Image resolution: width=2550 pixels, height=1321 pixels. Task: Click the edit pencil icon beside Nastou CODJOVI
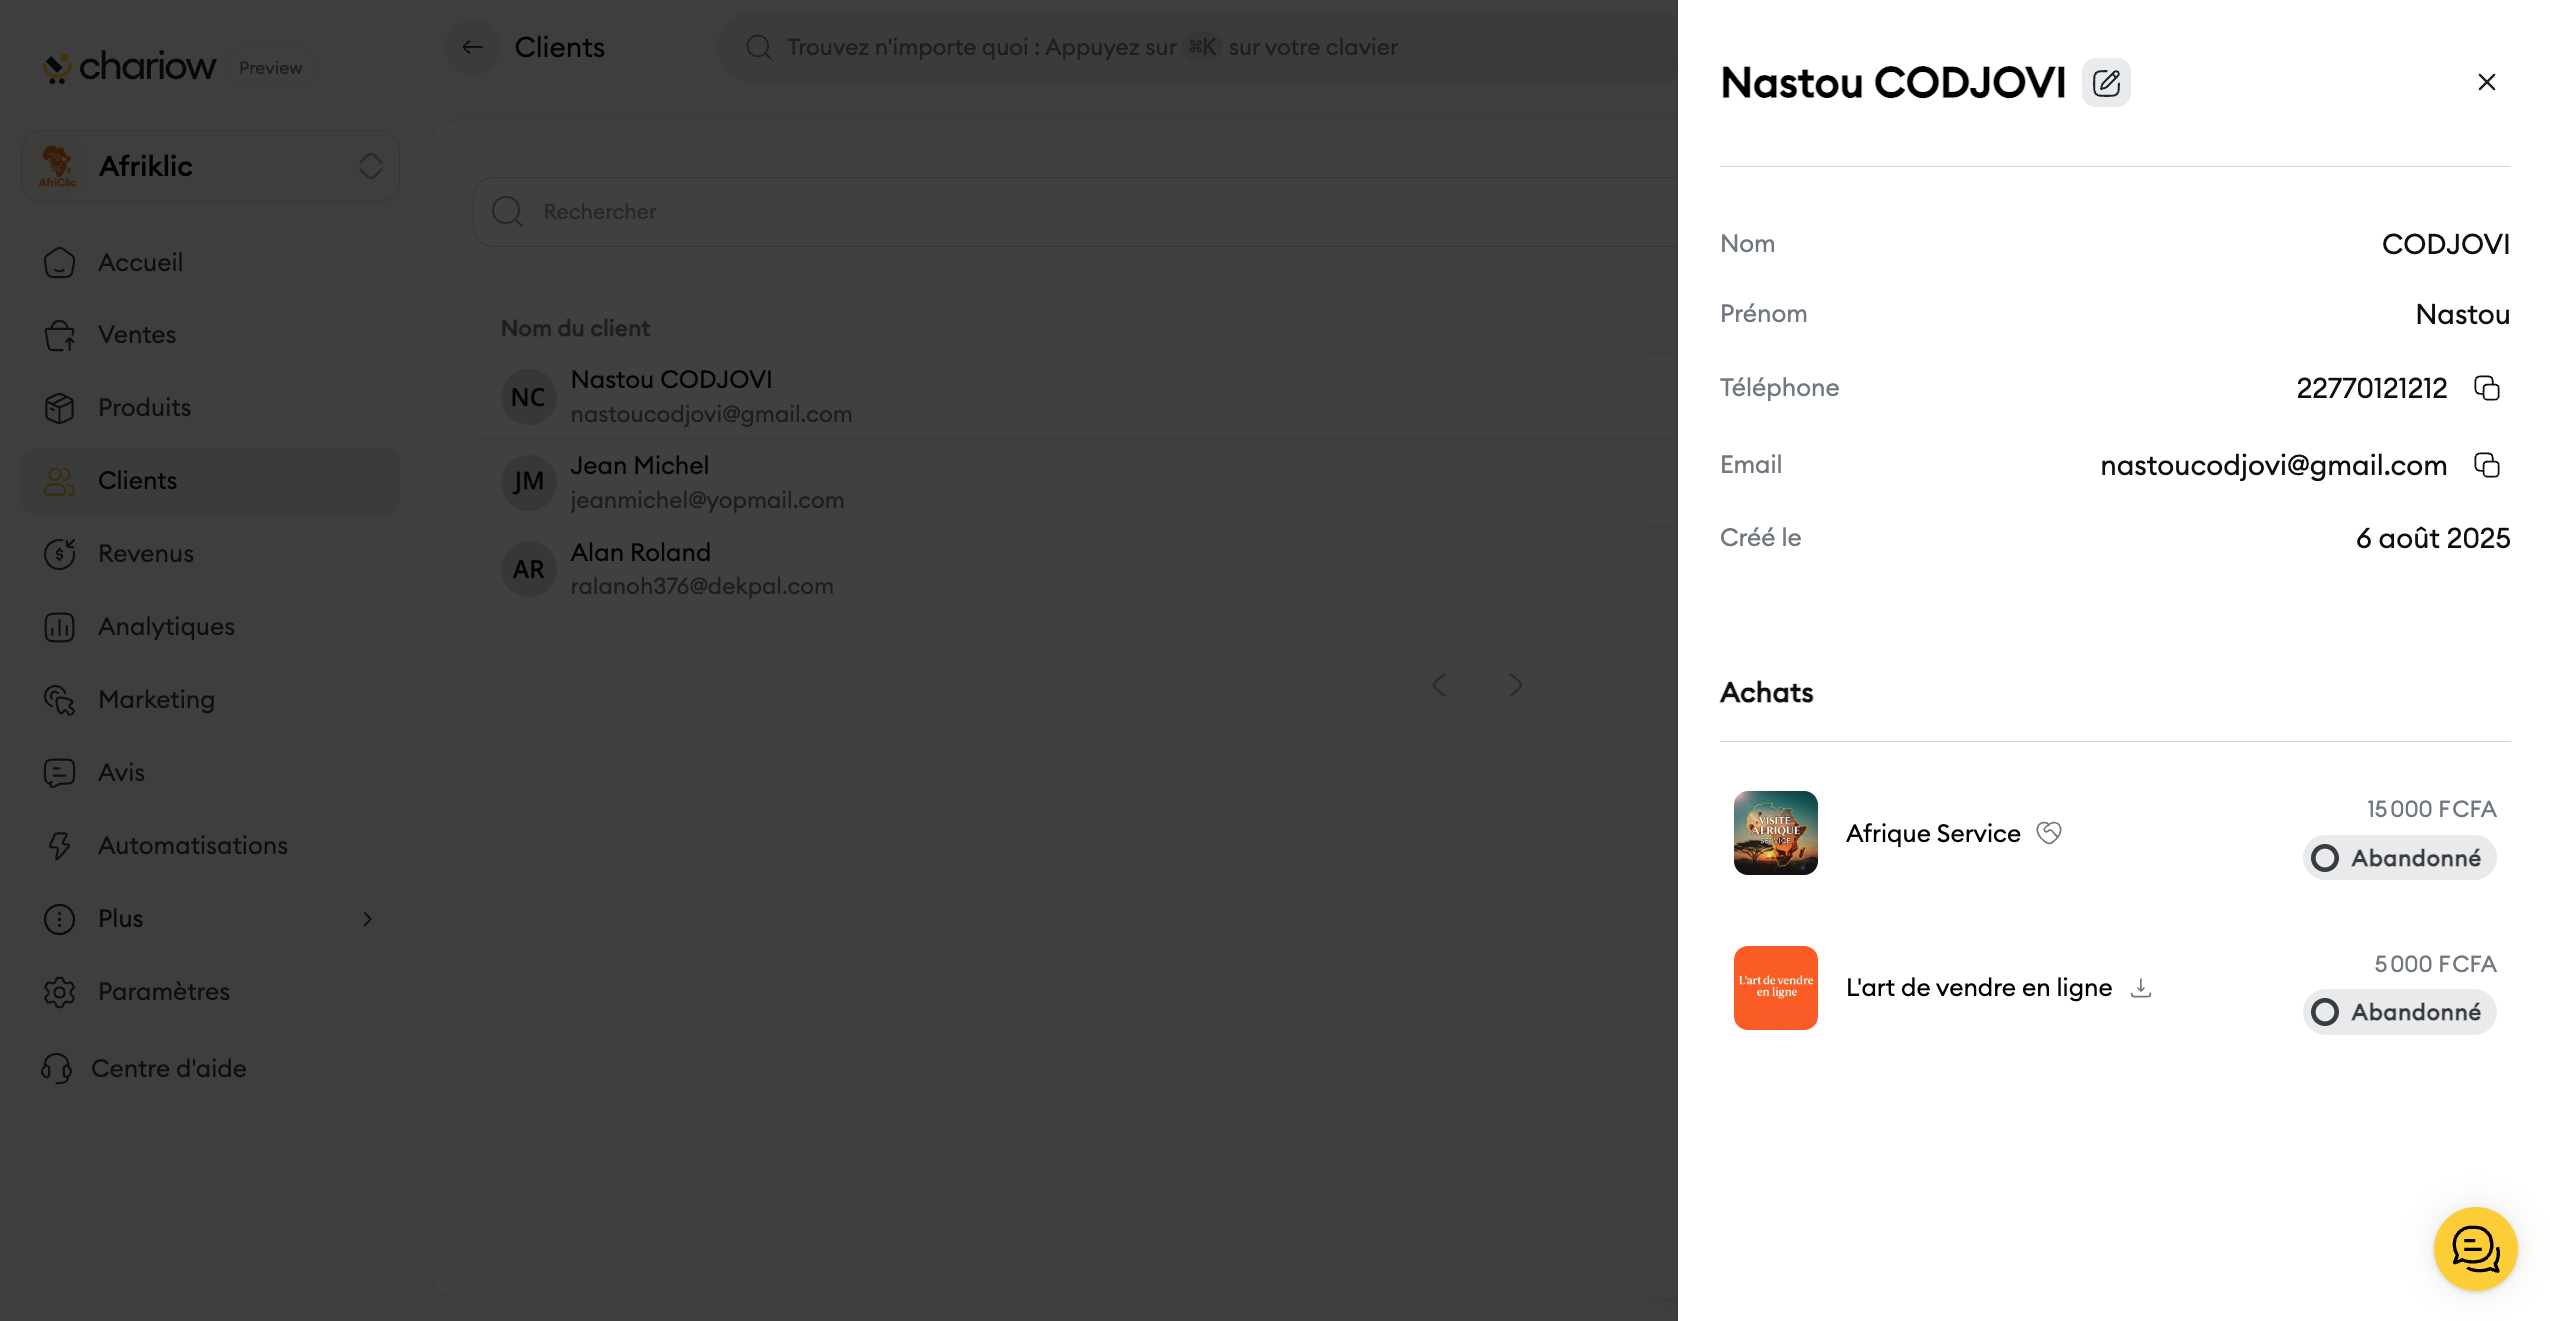[x=2105, y=82]
